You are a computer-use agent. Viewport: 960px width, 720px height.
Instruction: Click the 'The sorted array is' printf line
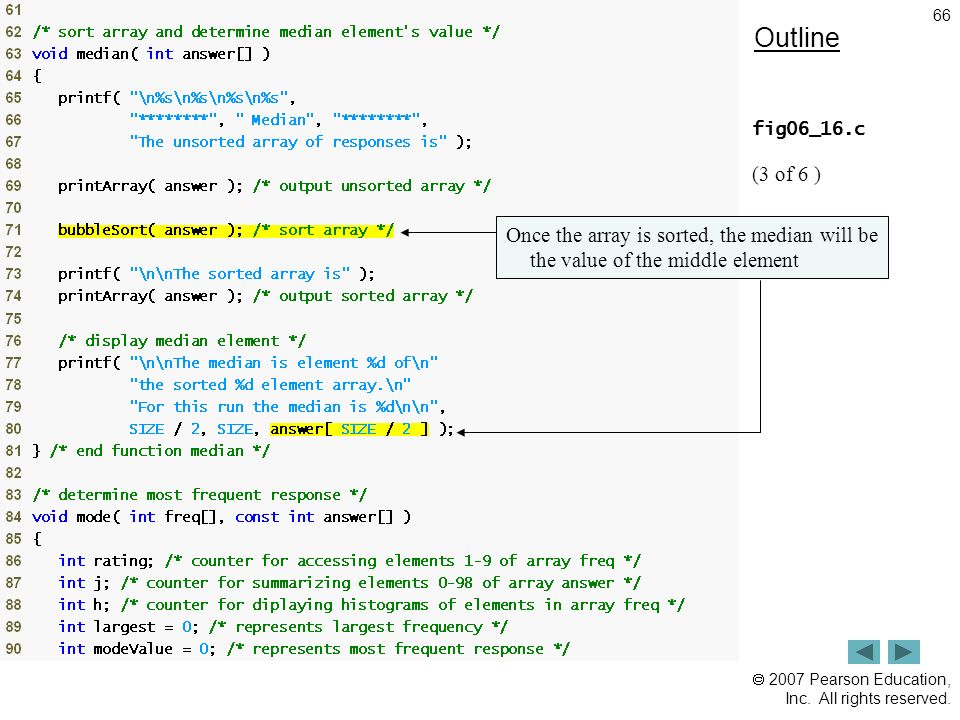coord(216,274)
